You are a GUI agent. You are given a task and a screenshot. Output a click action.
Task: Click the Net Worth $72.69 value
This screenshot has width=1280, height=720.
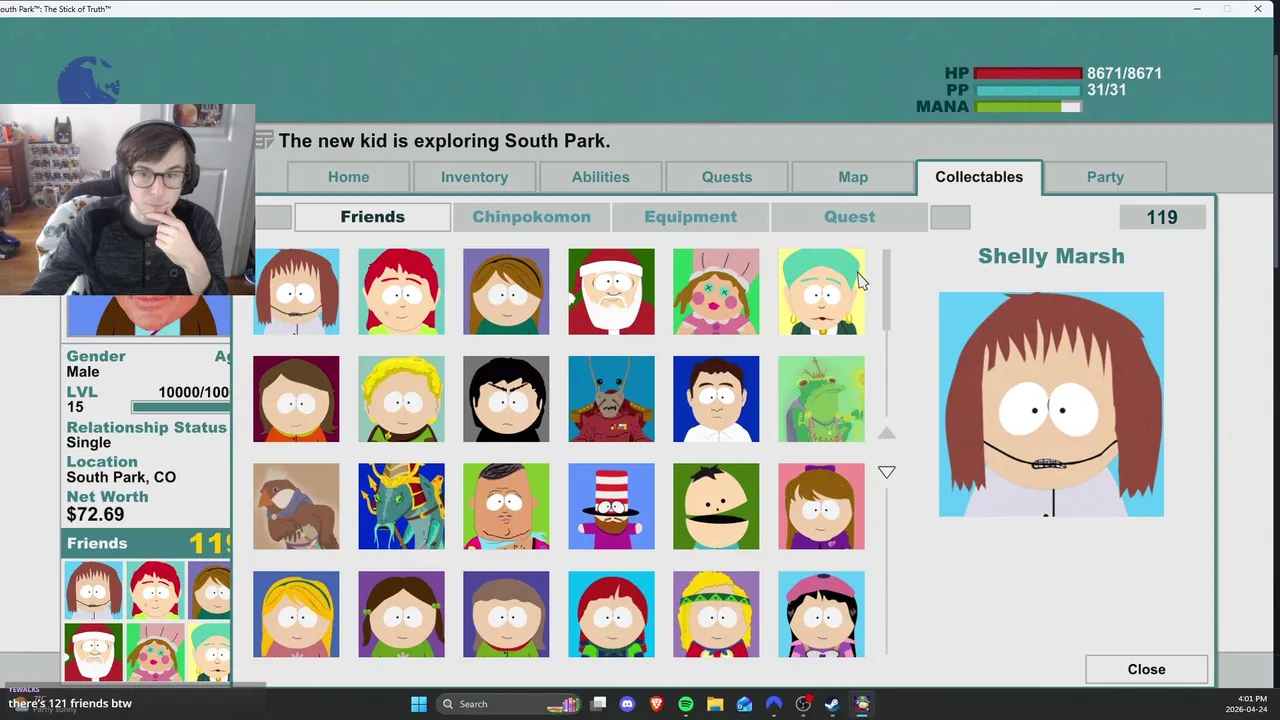point(95,514)
